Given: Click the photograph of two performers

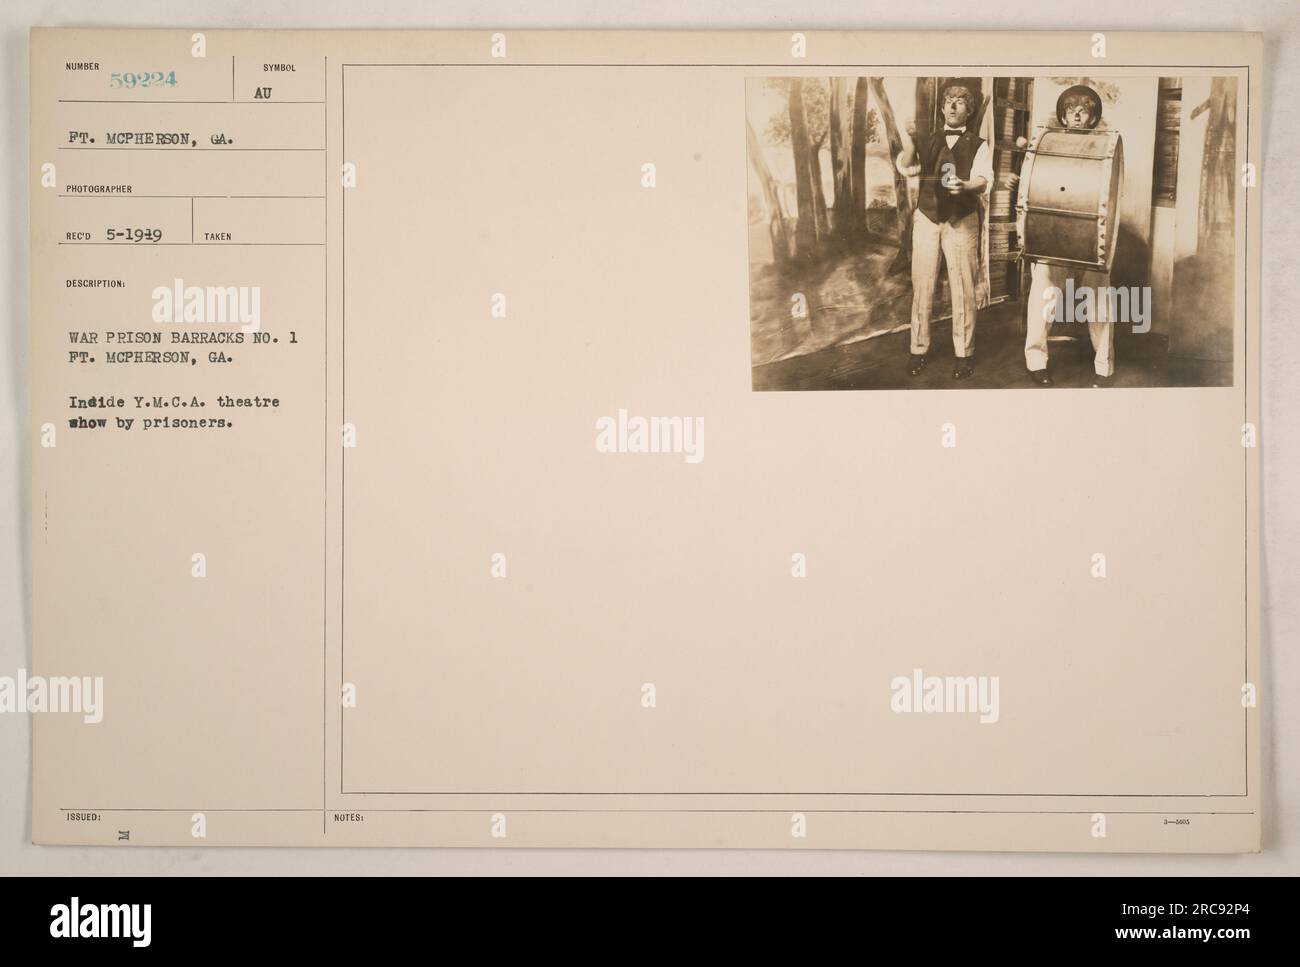Looking at the screenshot, I should click(991, 233).
